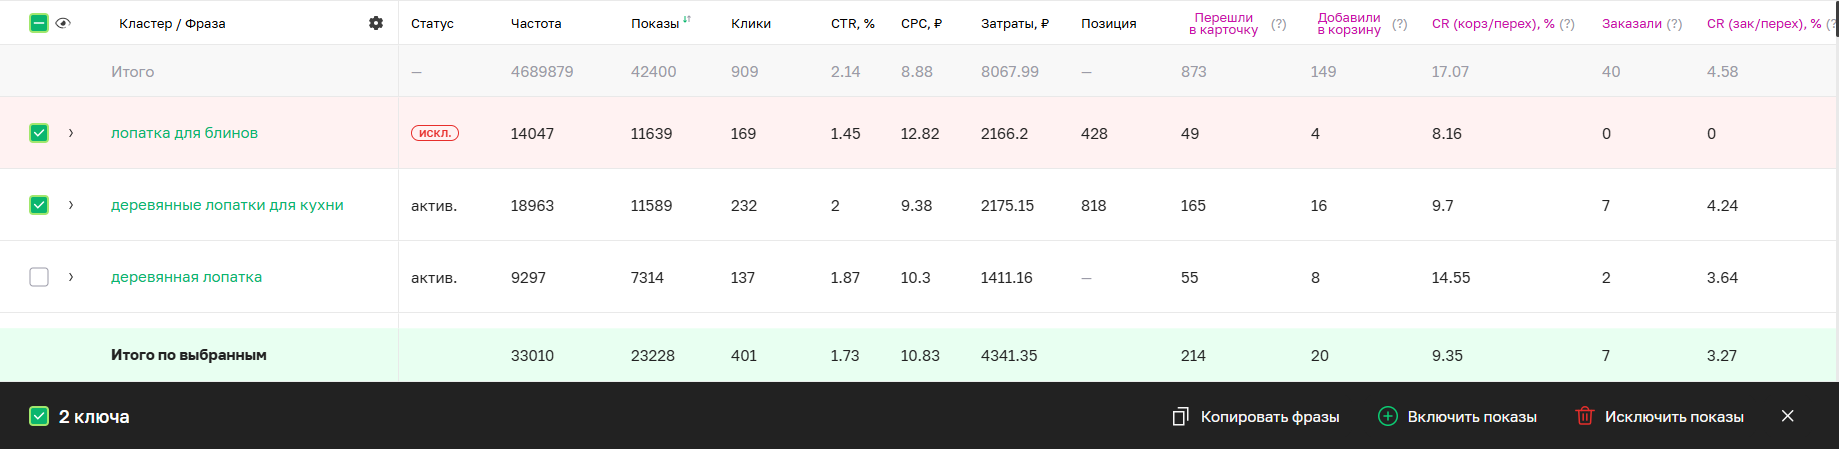Expand the деревянная лопатка cluster

click(x=71, y=277)
